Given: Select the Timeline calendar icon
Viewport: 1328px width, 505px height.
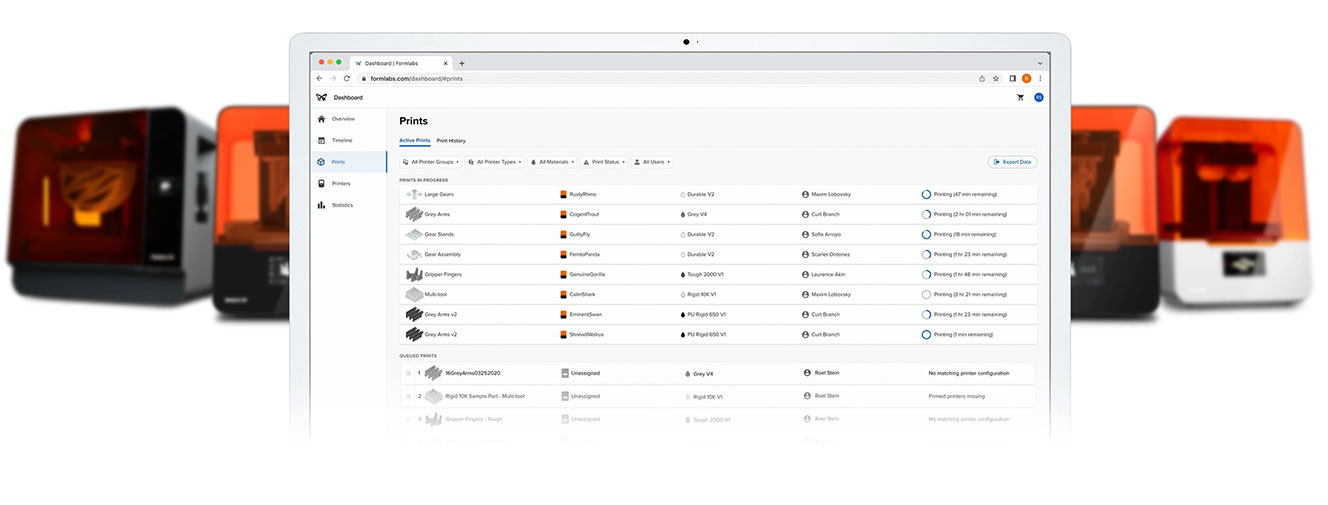Looking at the screenshot, I should 321,140.
